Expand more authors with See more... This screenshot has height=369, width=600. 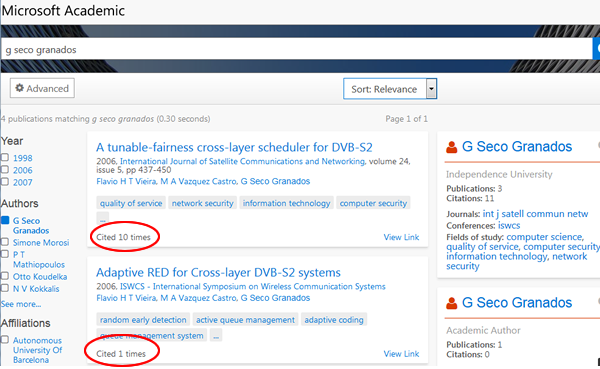point(21,304)
